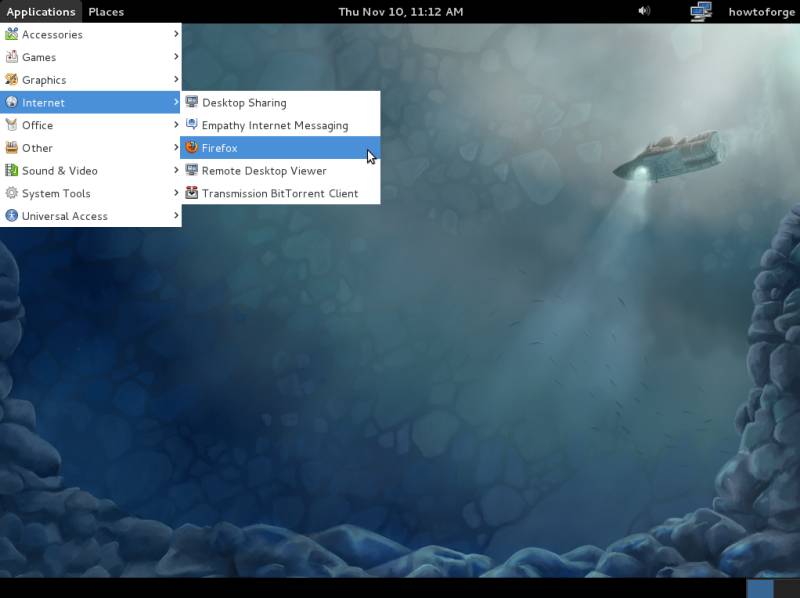
Task: Select the Universal Access label
Action: pyautogui.click(x=65, y=216)
